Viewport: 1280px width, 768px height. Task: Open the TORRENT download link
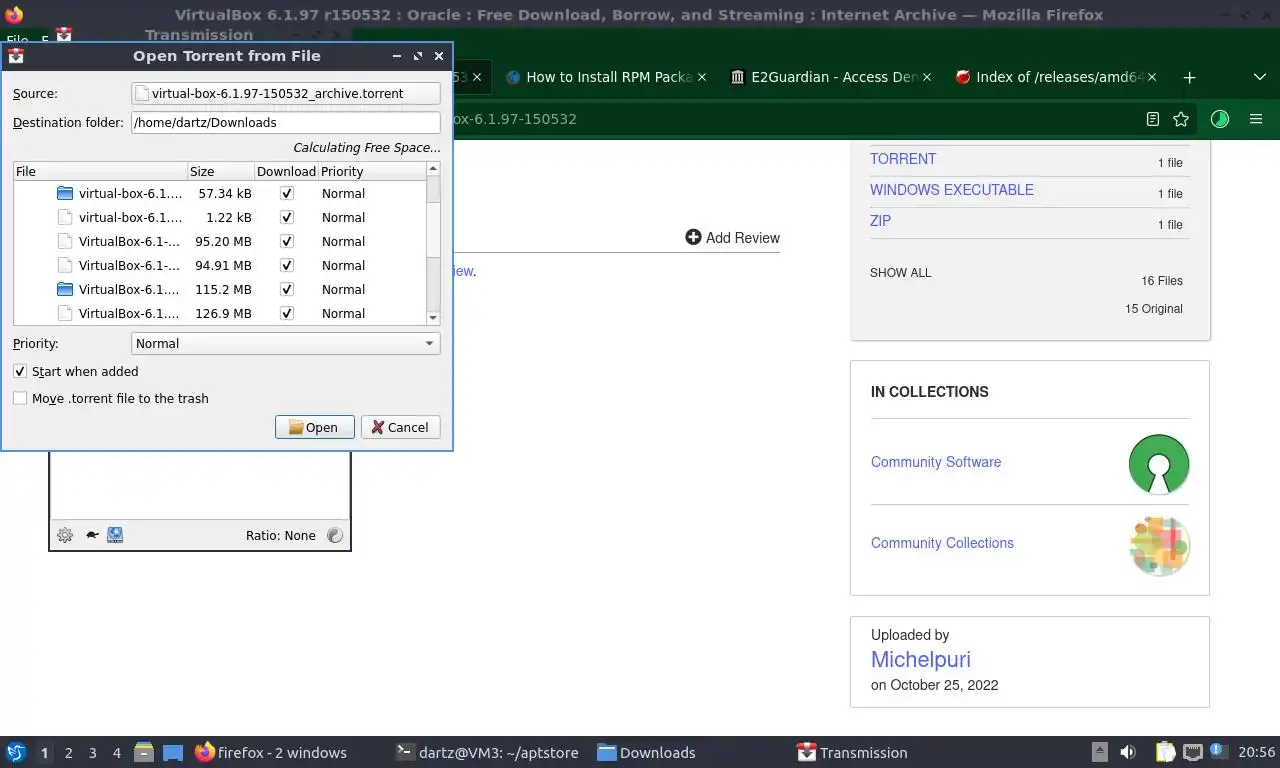[x=903, y=159]
